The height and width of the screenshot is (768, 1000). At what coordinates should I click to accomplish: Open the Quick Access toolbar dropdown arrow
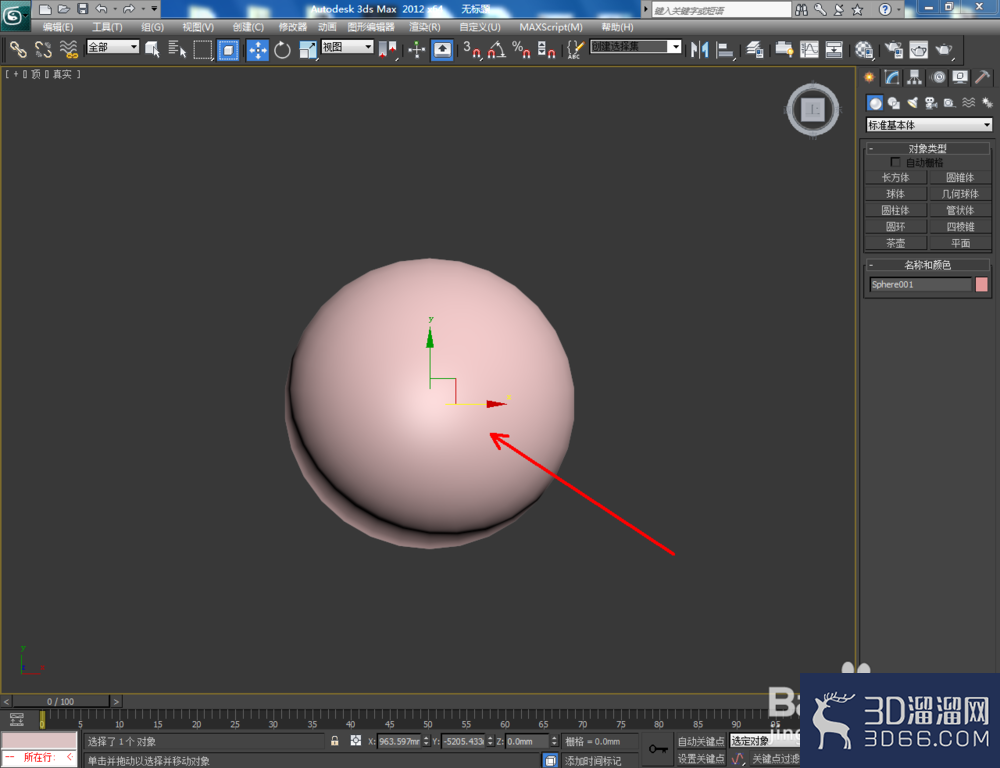[154, 8]
